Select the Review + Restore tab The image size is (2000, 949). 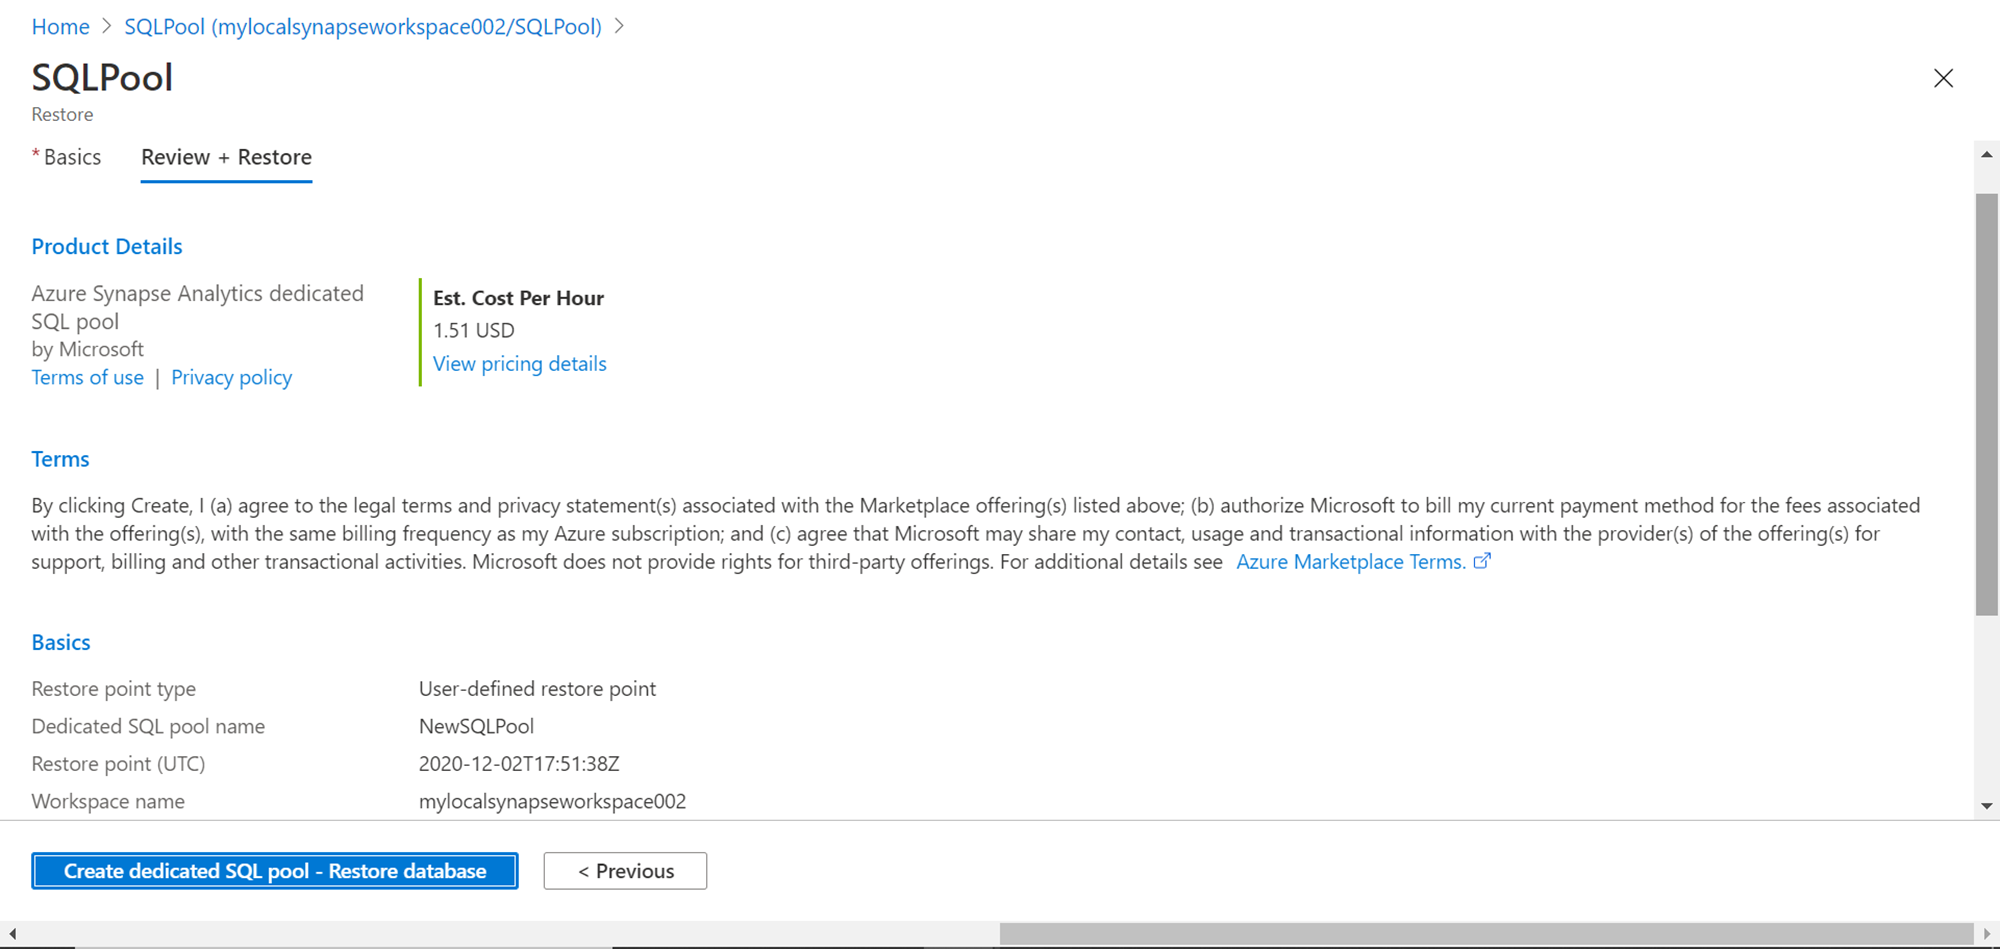pyautogui.click(x=226, y=157)
